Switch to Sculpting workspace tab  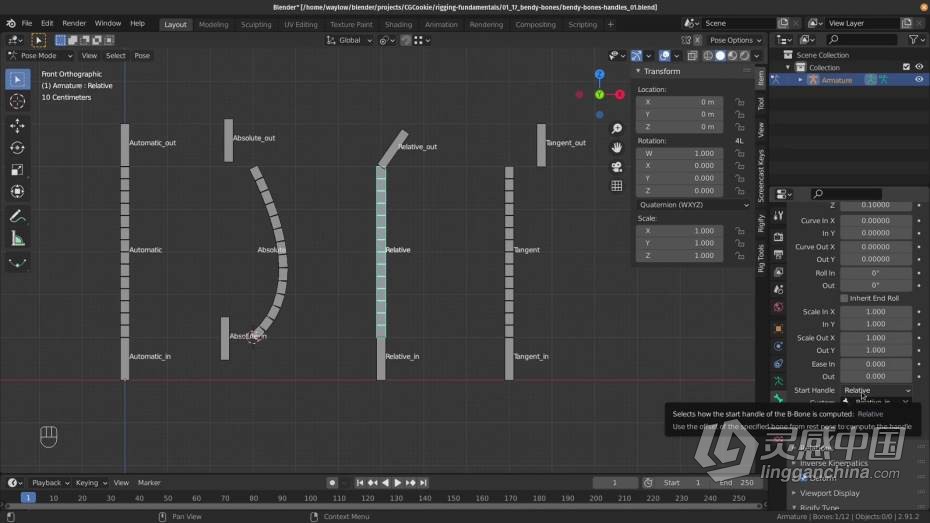coord(256,24)
